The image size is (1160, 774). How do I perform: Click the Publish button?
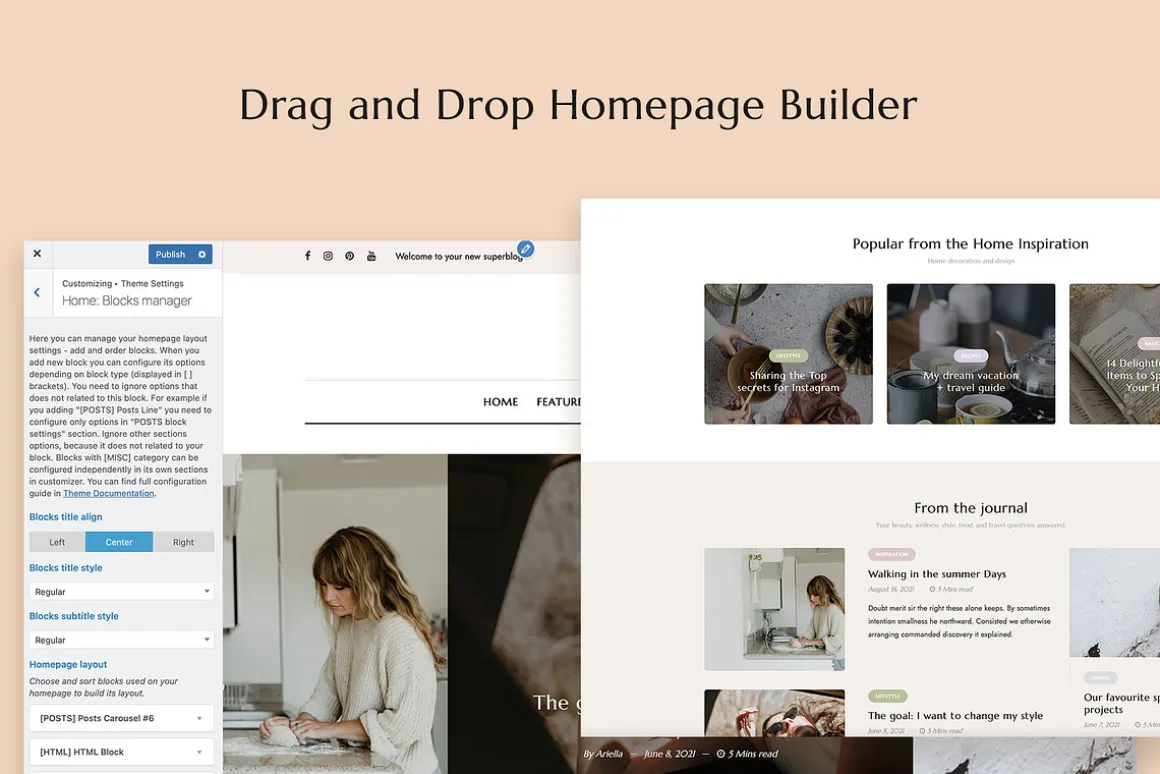pos(170,255)
